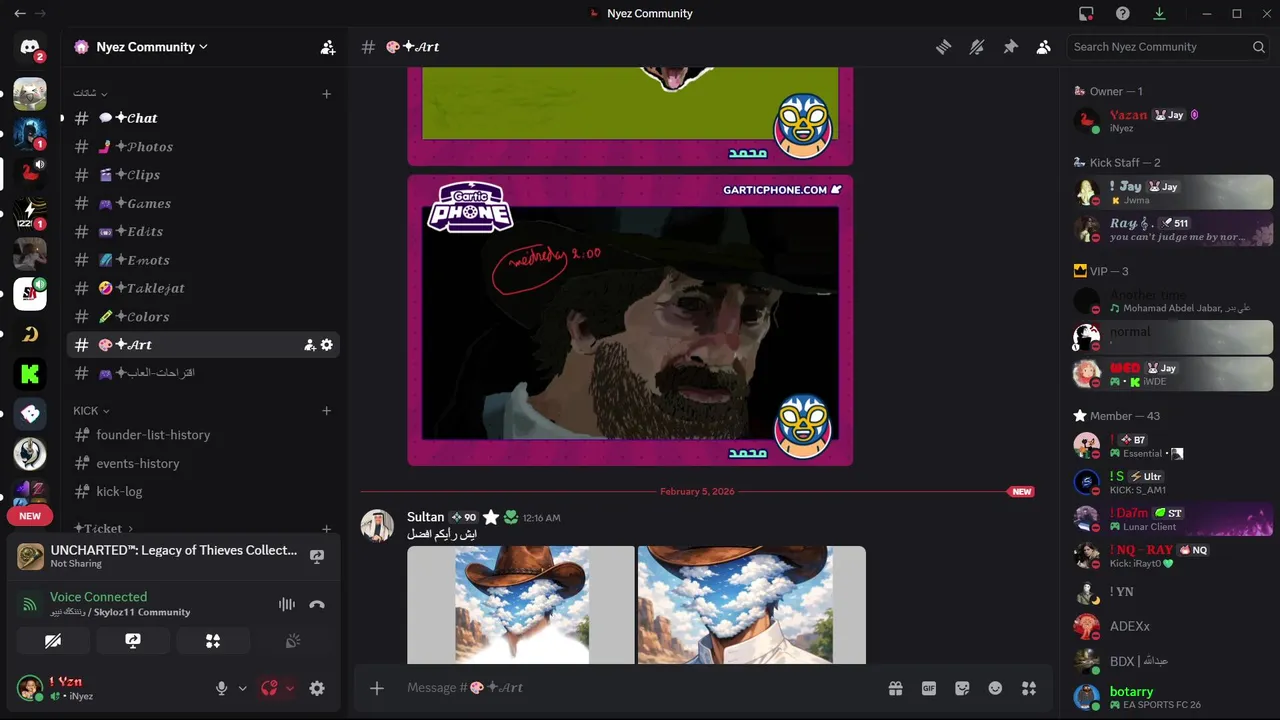
Task: Open attachment plus button in message bar
Action: tap(377, 688)
